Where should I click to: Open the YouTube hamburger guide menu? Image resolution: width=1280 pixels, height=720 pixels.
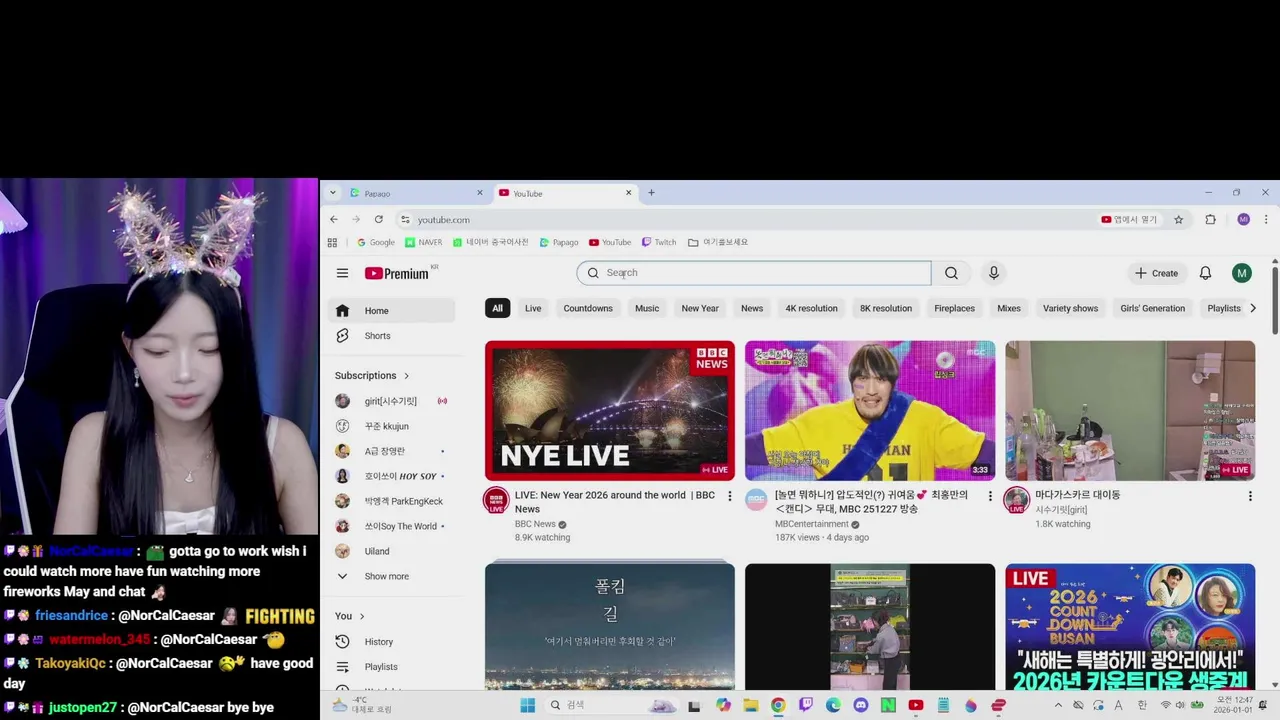(342, 273)
